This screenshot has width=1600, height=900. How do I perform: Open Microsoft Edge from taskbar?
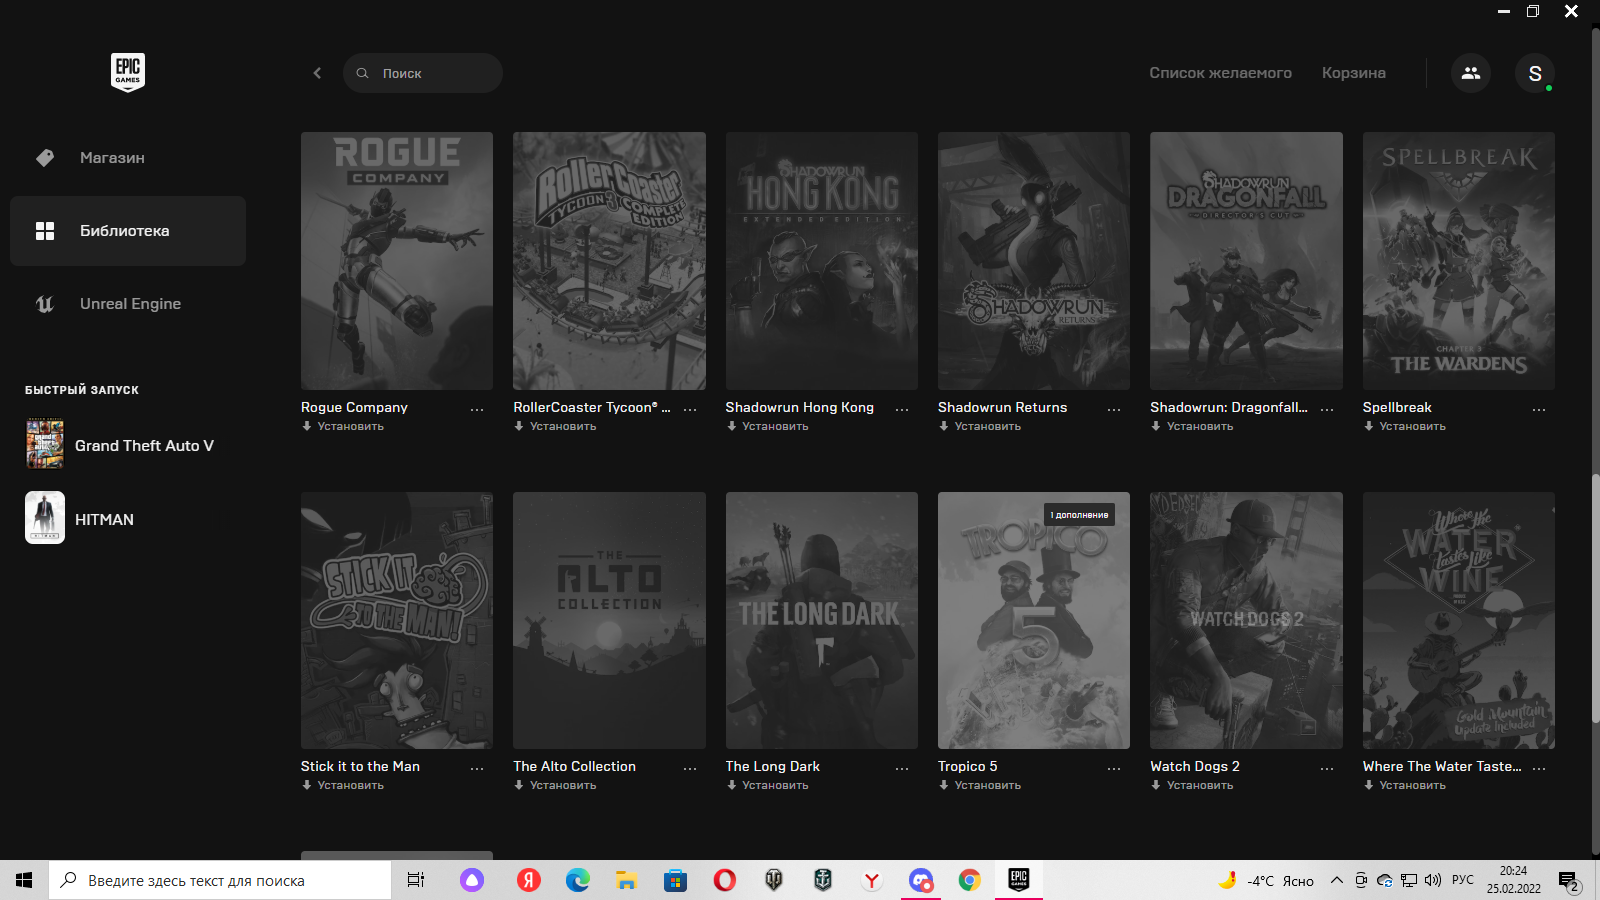point(578,880)
